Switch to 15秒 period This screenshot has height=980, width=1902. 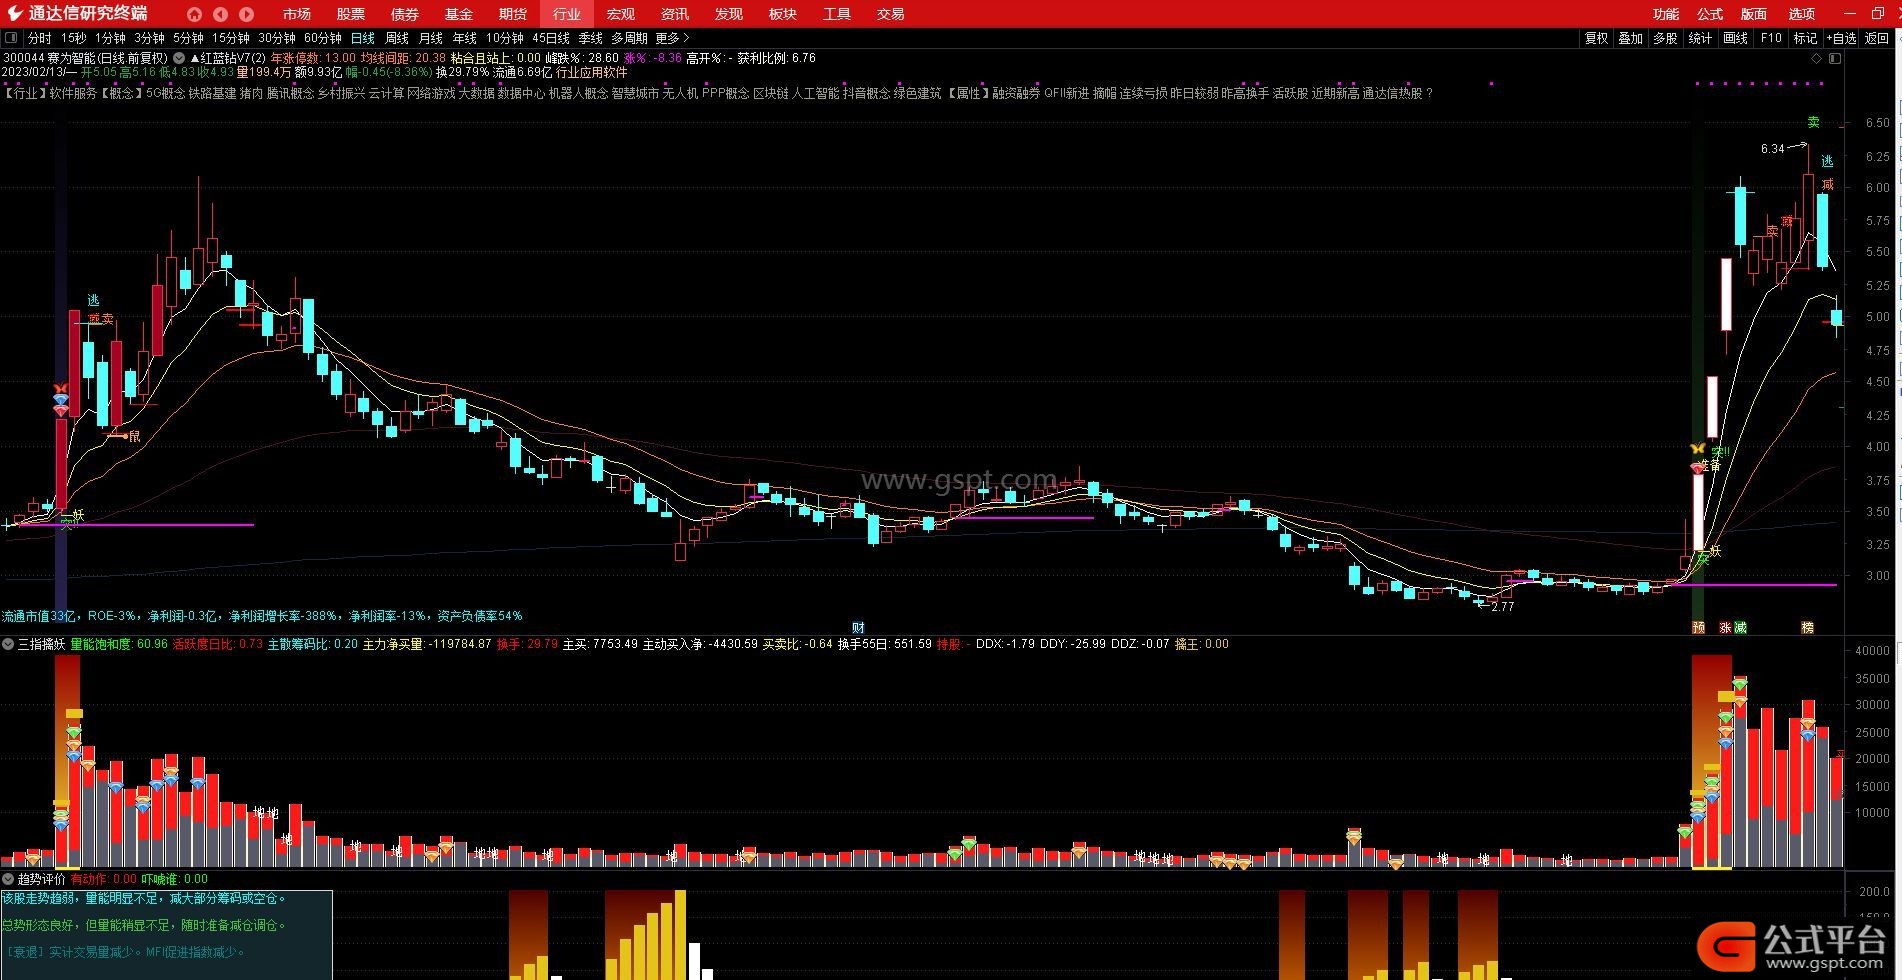[x=74, y=38]
